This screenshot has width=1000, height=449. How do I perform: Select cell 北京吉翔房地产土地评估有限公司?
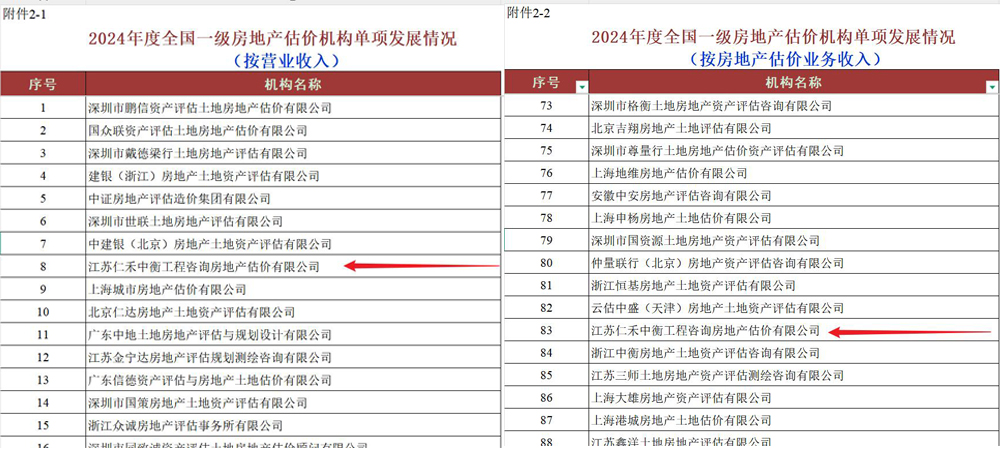tap(681, 128)
